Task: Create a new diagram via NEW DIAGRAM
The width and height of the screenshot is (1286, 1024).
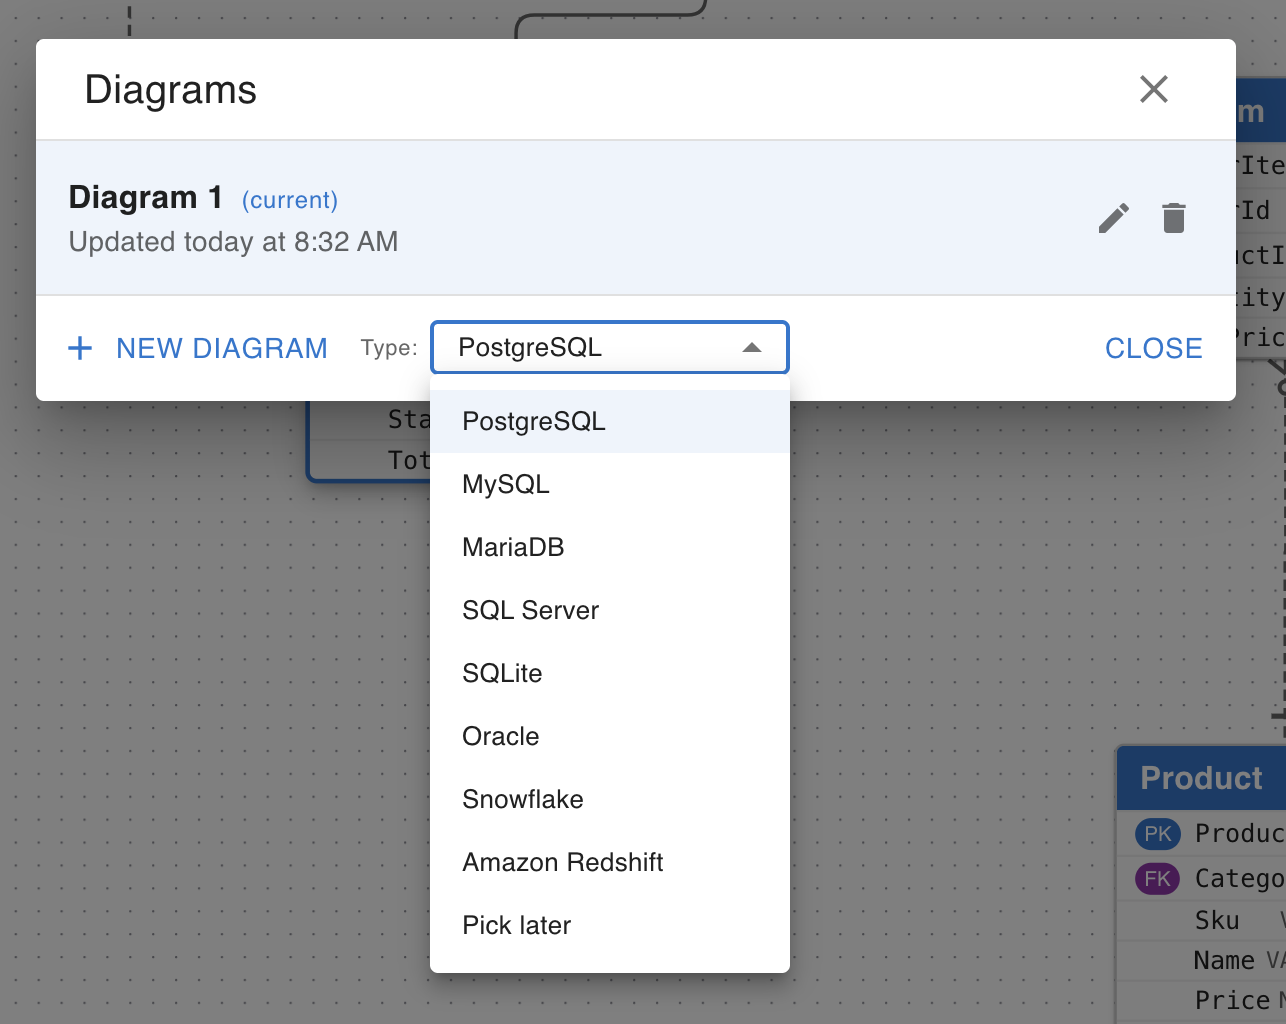Action: (197, 348)
